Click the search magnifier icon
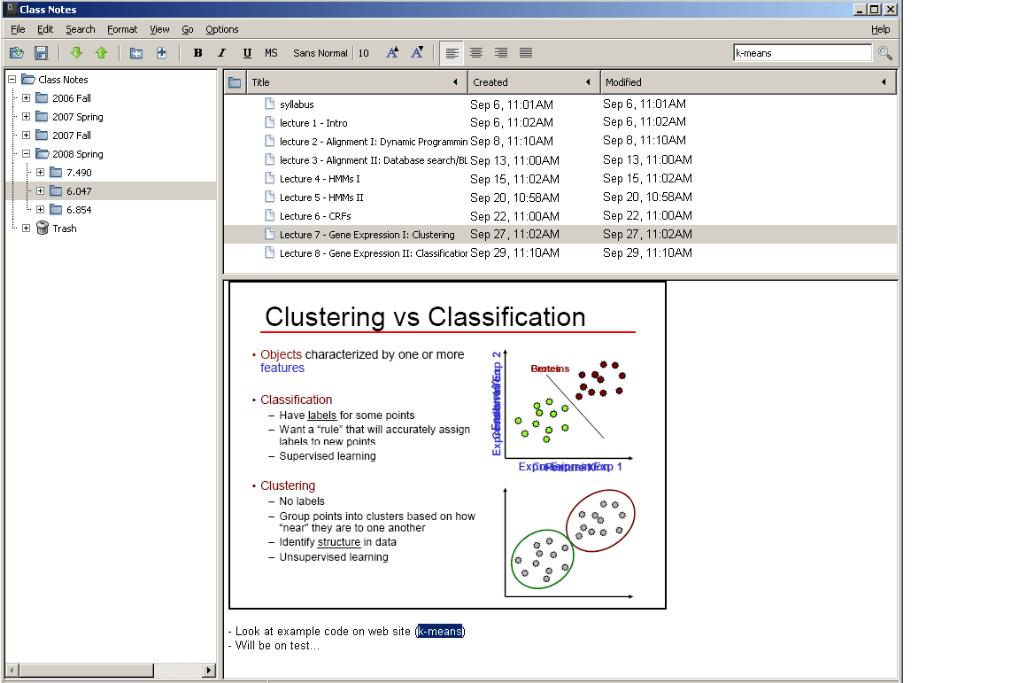 [885, 53]
